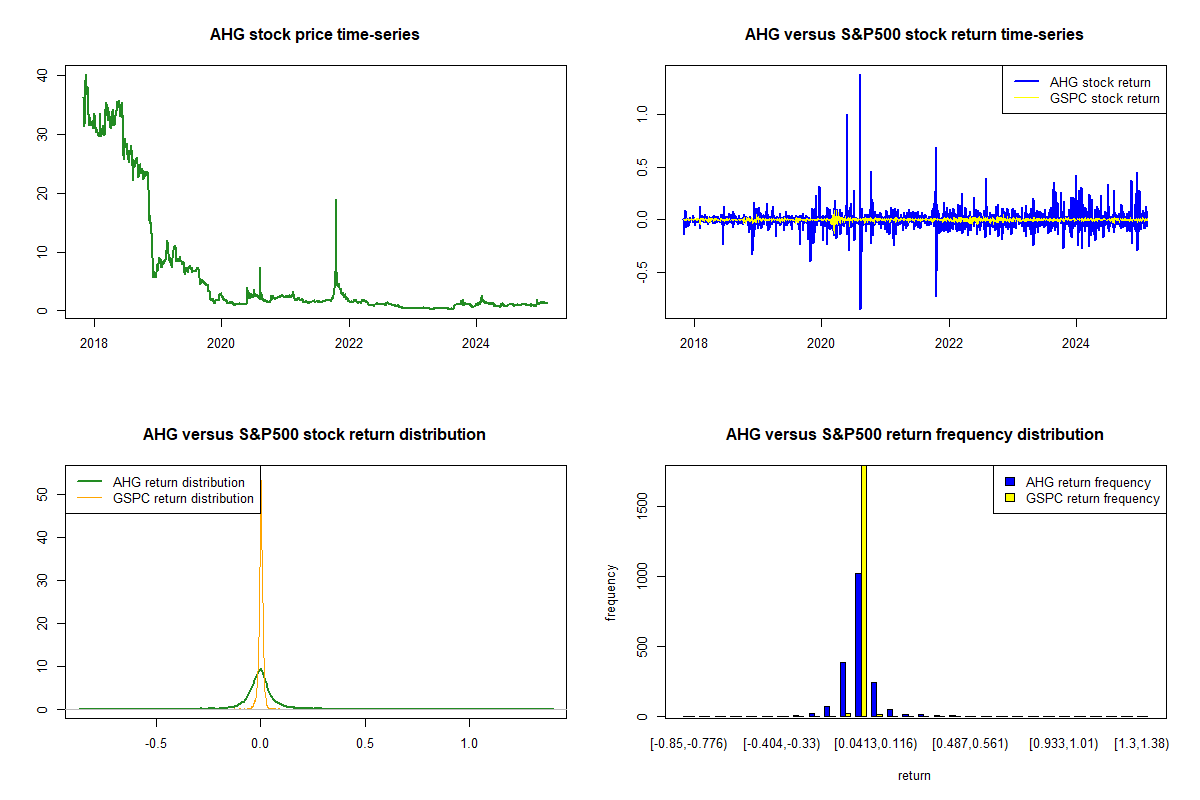The height and width of the screenshot is (800, 1200).
Task: Click the '[-0.85,-0.776)' histogram bin label
Action: (x=689, y=744)
